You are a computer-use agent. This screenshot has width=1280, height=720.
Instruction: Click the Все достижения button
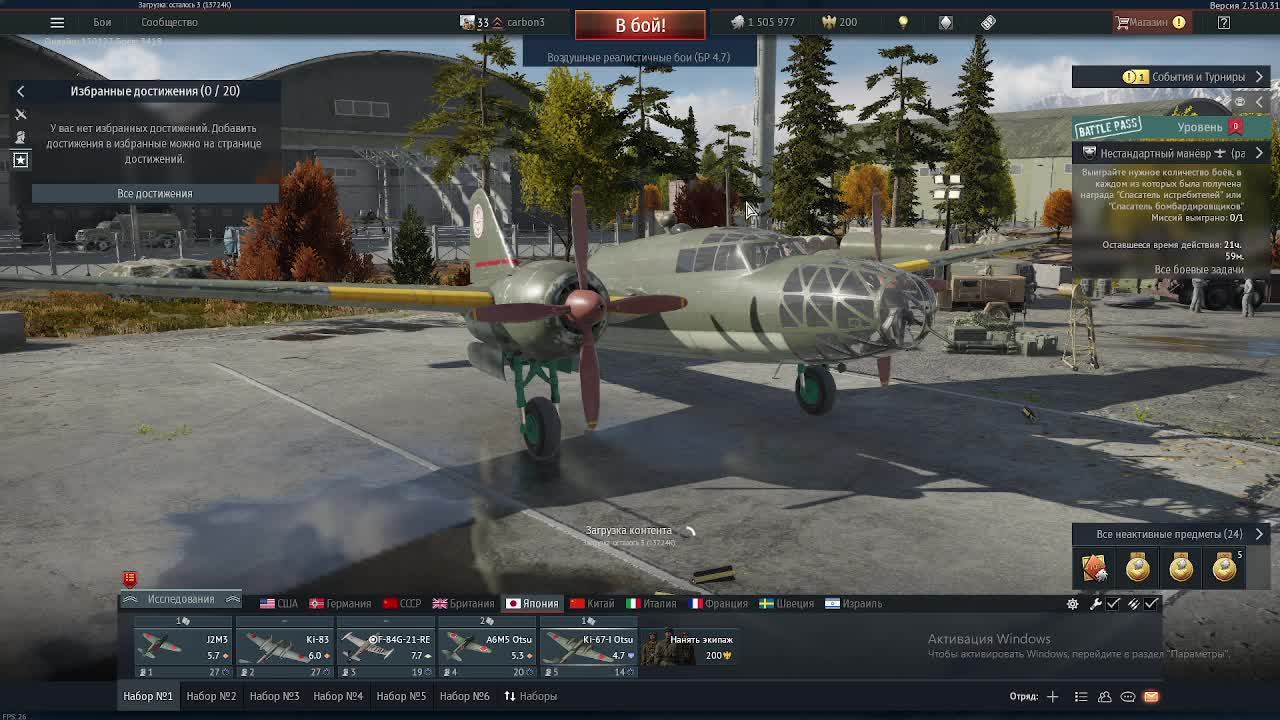154,193
